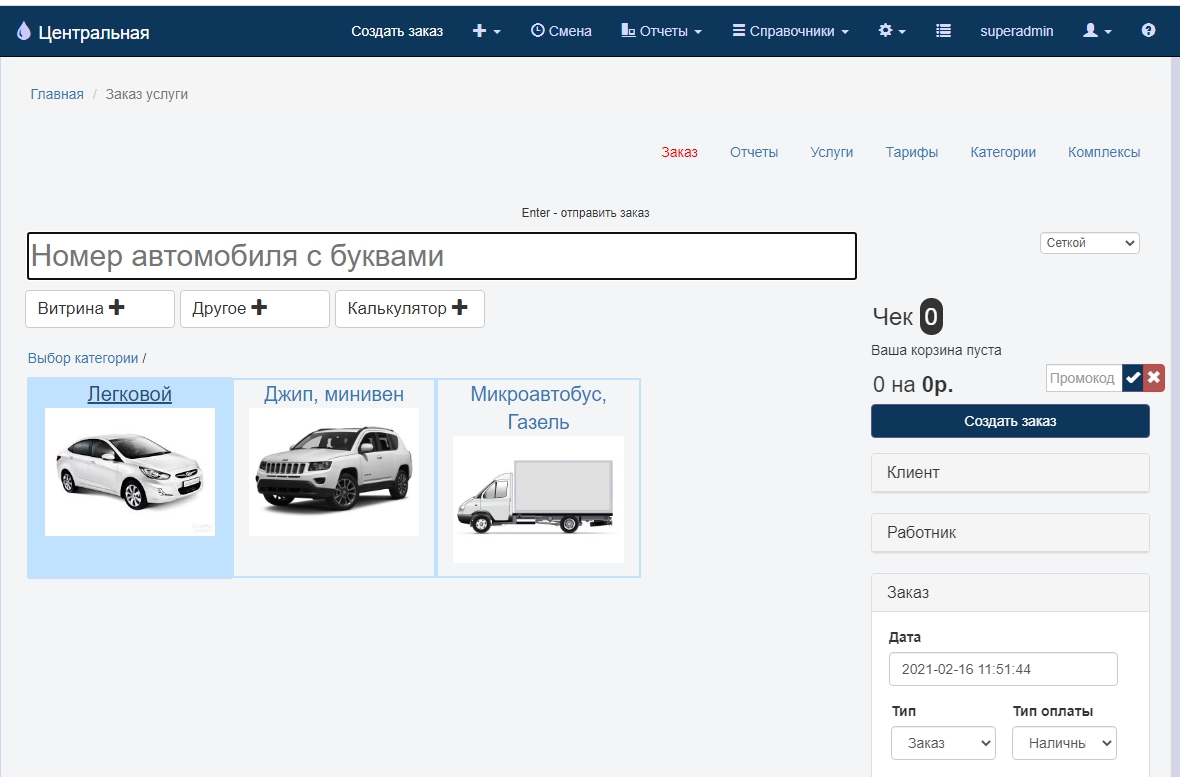Expand the Клиент panel
This screenshot has width=1180, height=777.
[1010, 473]
